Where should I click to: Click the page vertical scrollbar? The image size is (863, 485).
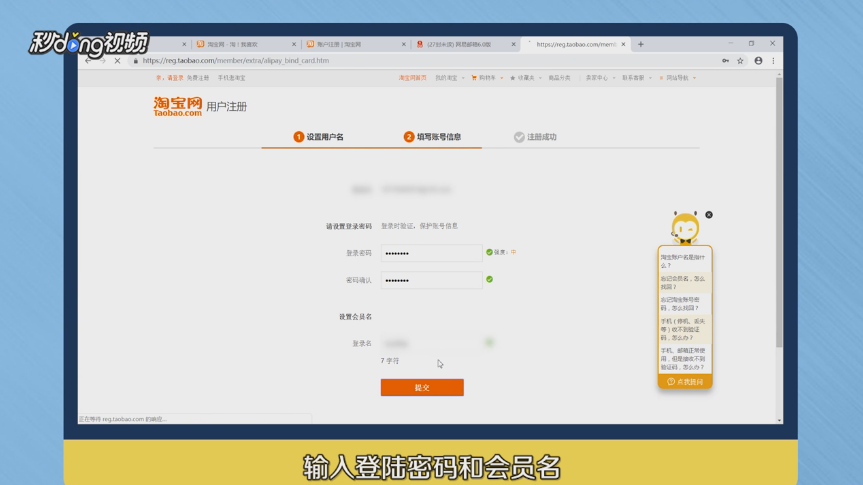[779, 212]
